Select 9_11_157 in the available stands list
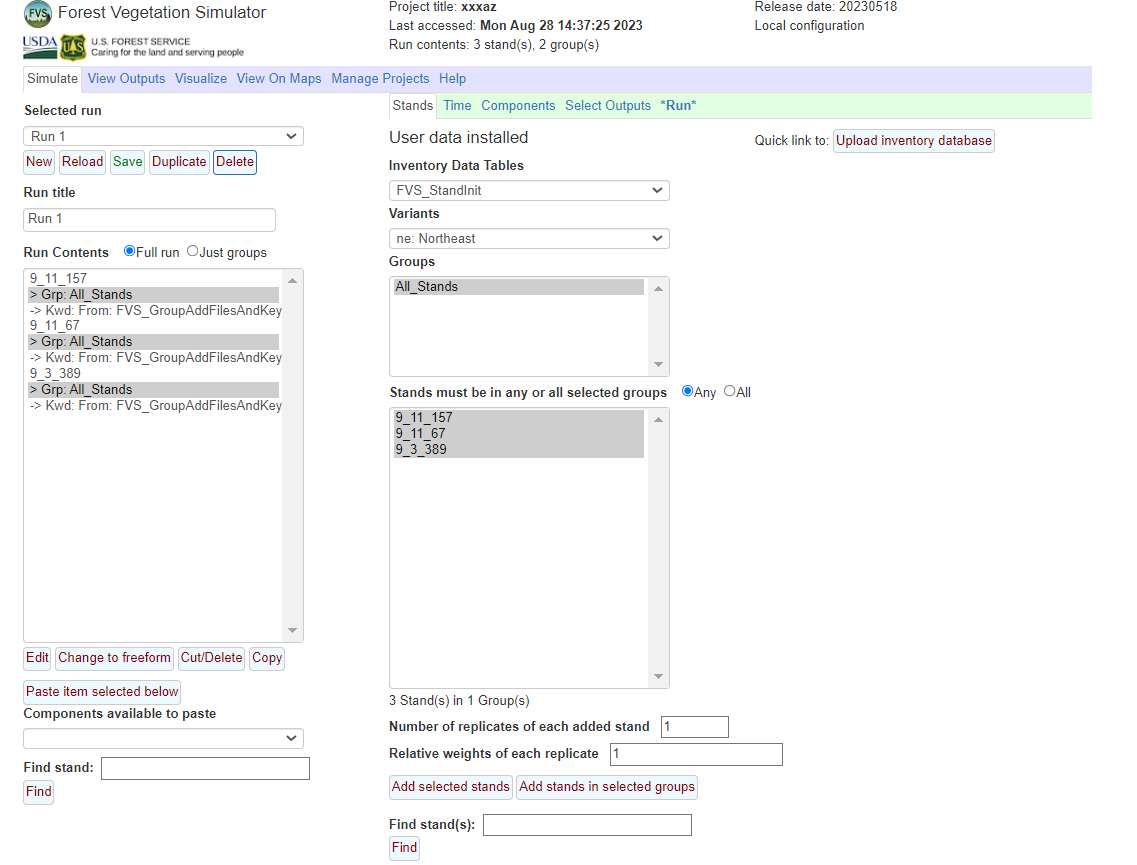 (518, 418)
